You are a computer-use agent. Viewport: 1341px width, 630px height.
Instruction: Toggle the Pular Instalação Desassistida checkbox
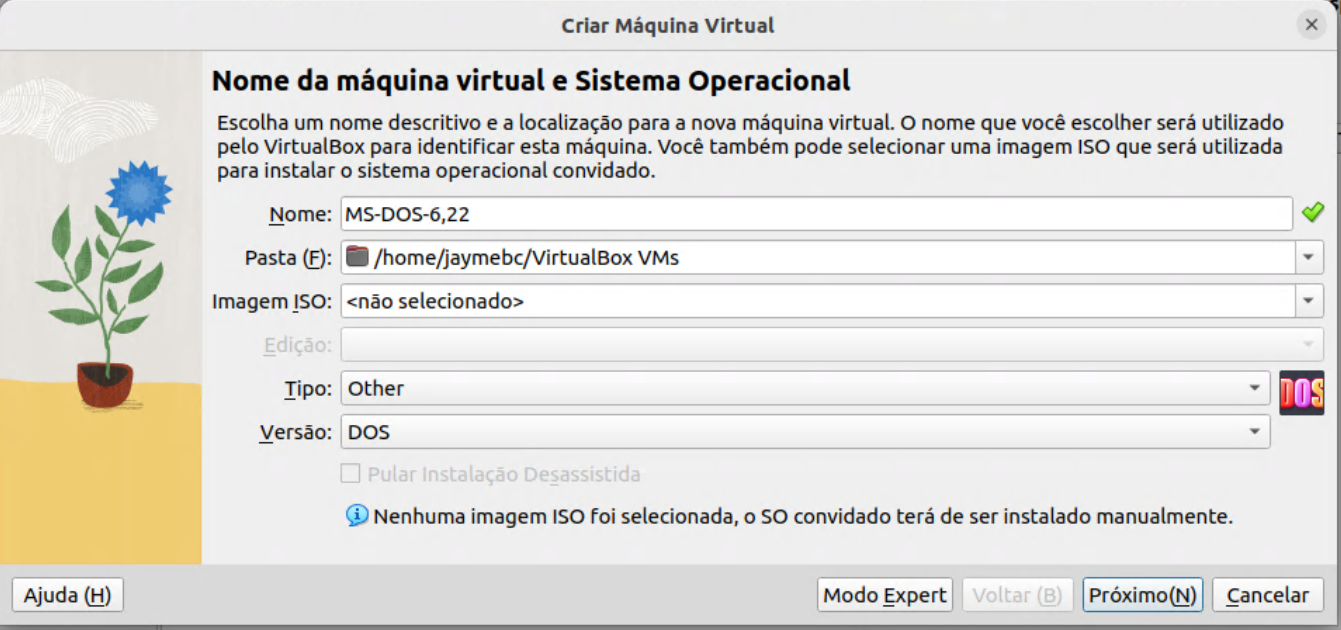pos(351,474)
